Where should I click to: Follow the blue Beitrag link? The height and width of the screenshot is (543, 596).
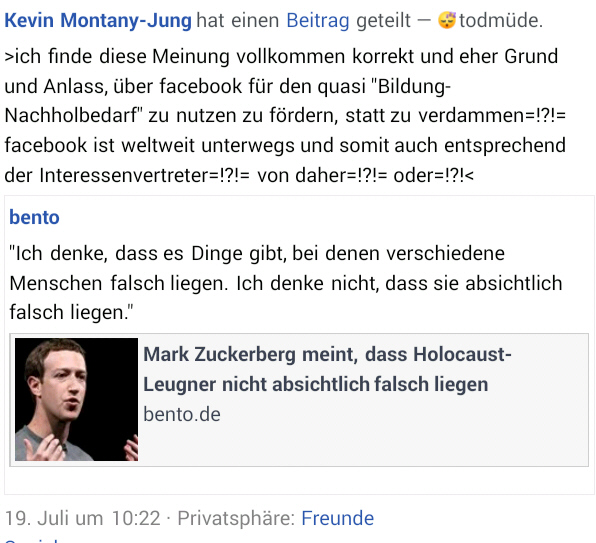click(x=318, y=21)
